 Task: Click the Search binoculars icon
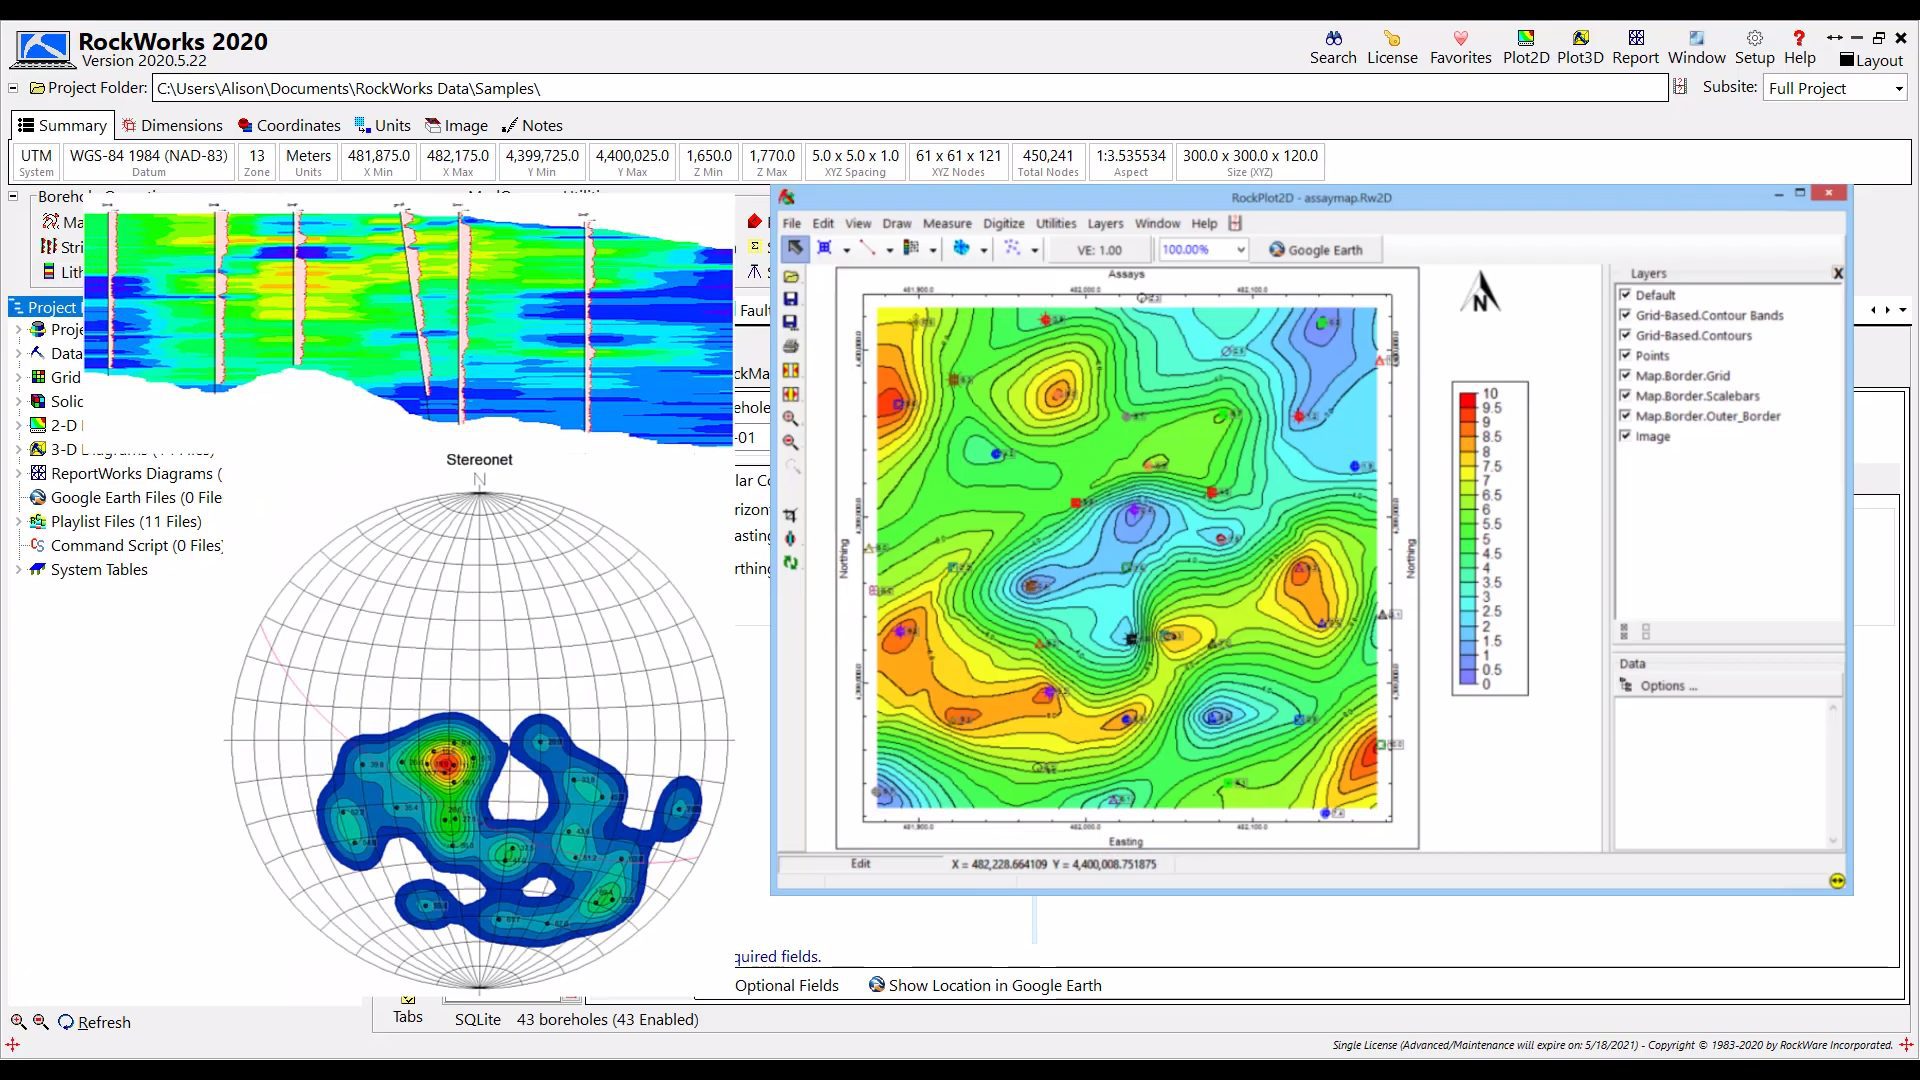(x=1333, y=38)
